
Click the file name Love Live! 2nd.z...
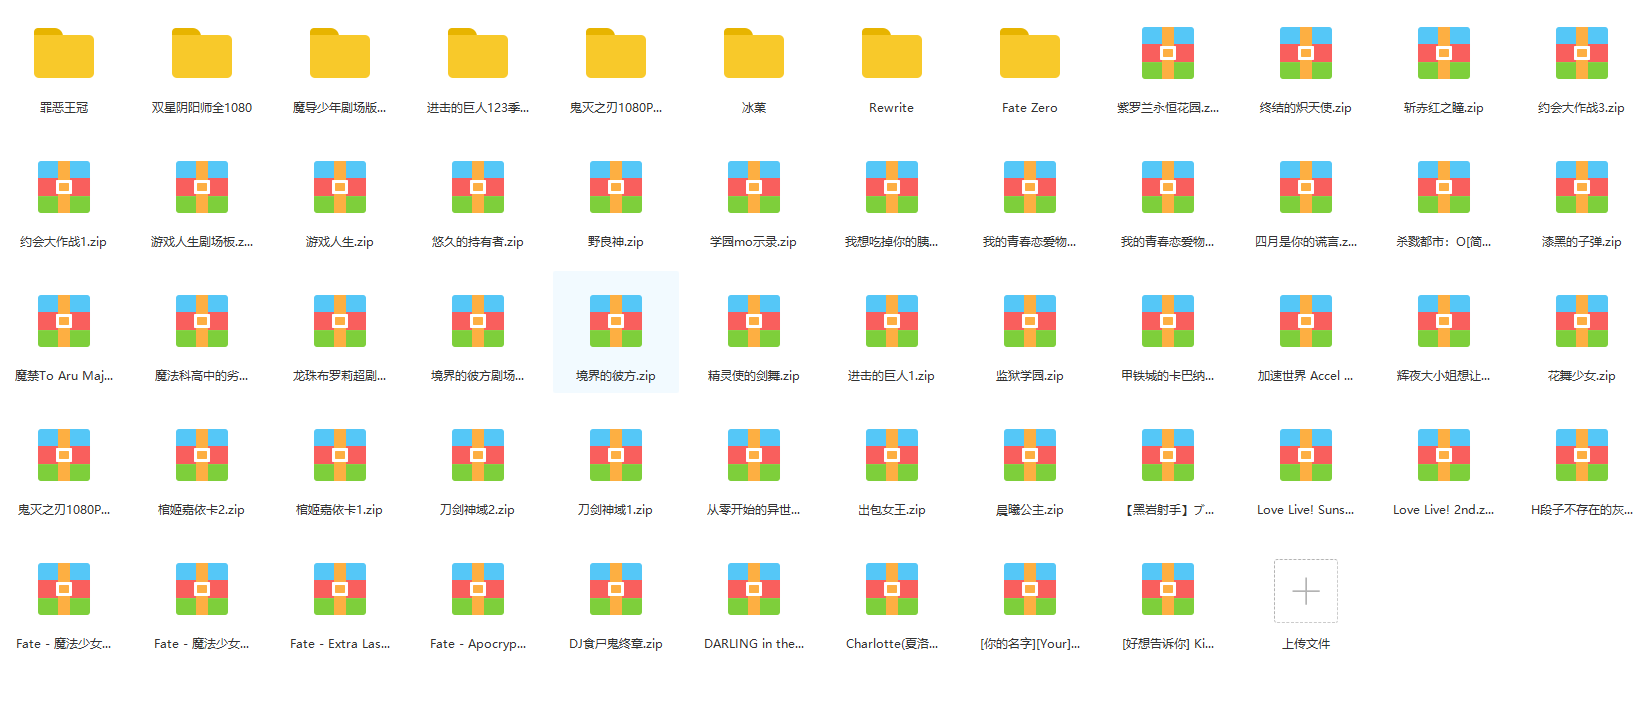1444,510
